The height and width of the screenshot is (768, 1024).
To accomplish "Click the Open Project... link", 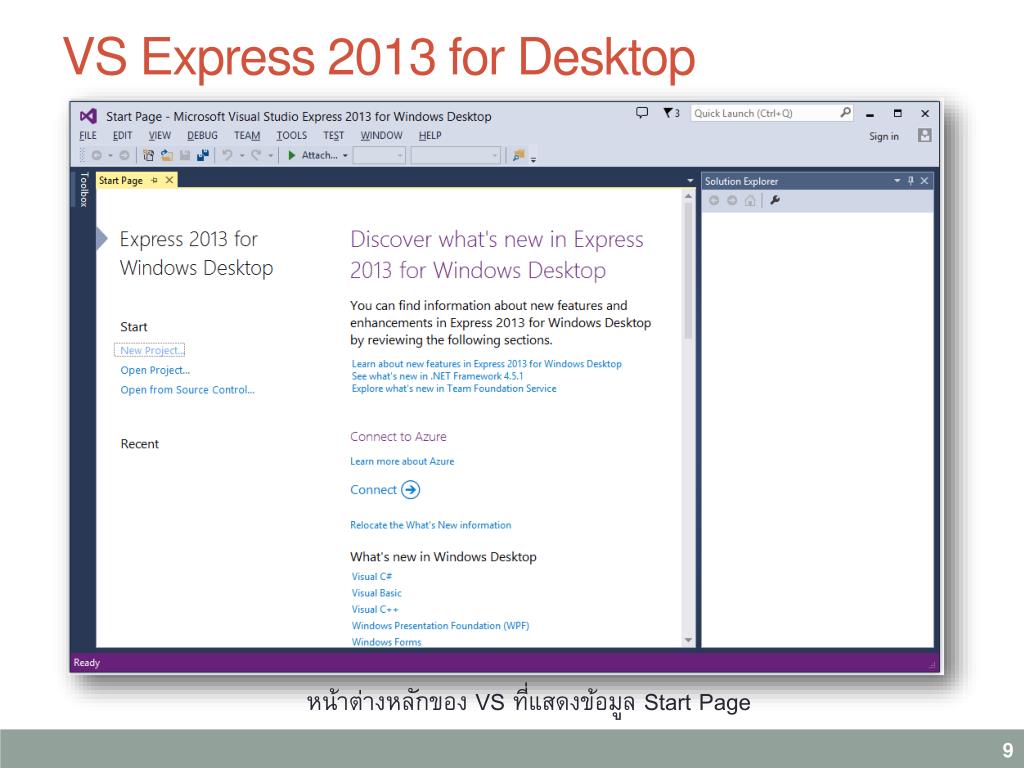I will pos(155,370).
